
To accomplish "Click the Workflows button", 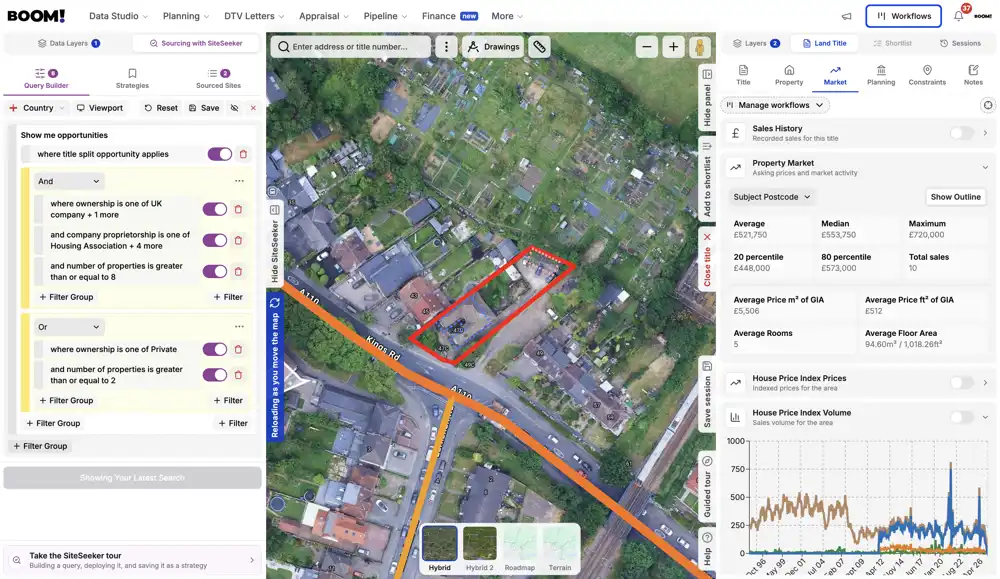I will [903, 16].
